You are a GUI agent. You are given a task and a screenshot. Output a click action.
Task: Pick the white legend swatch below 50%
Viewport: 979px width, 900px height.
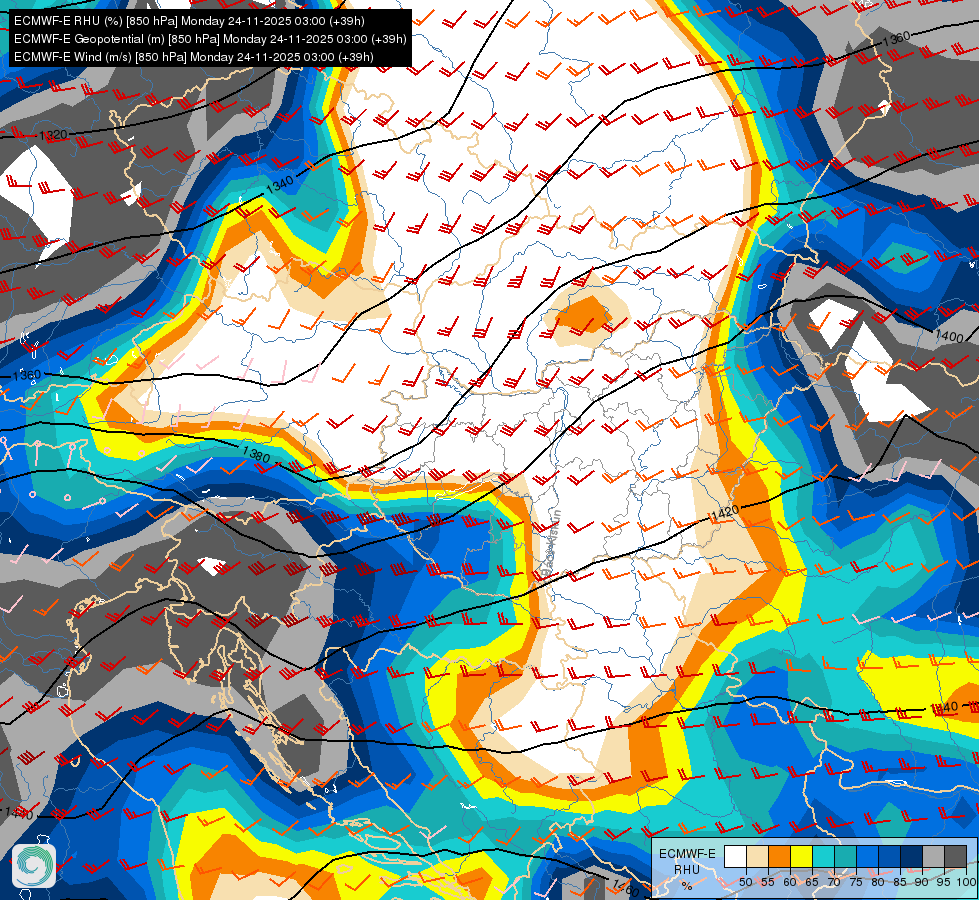pyautogui.click(x=735, y=857)
